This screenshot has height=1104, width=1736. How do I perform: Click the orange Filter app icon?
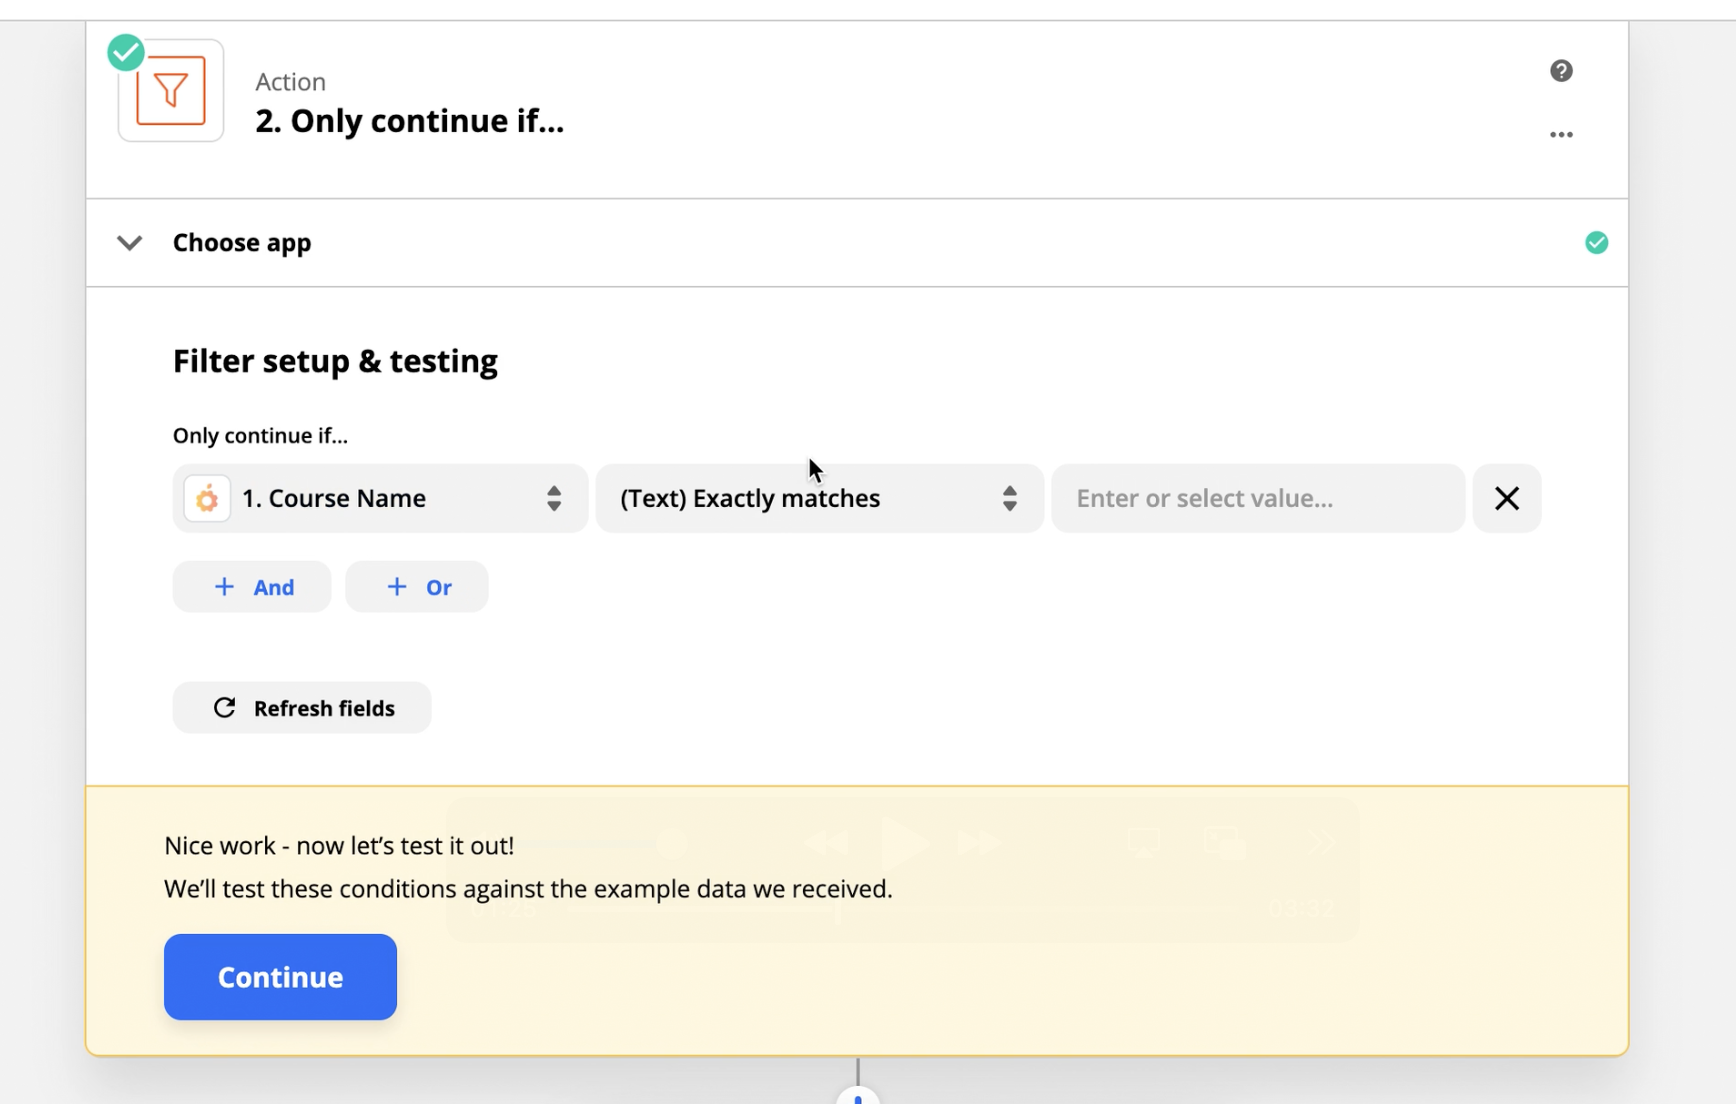pos(171,91)
